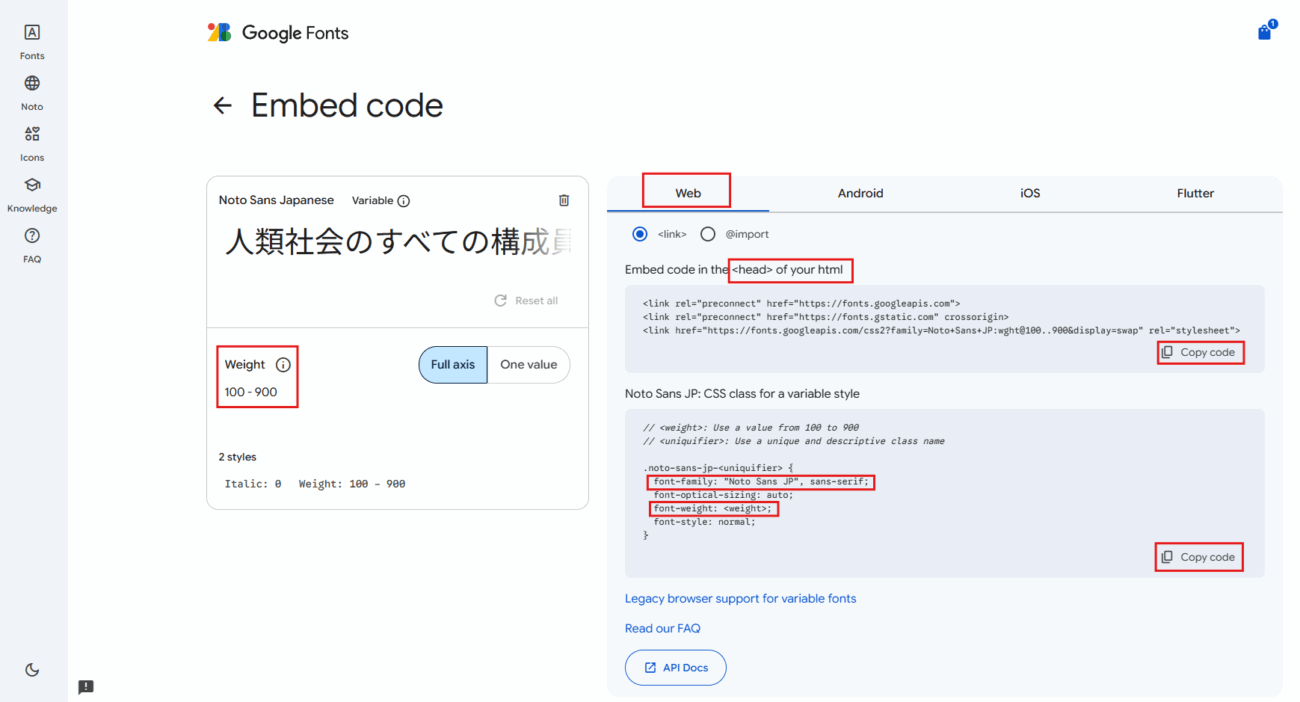1300x702 pixels.
Task: Switch weight to One value
Action: (528, 365)
